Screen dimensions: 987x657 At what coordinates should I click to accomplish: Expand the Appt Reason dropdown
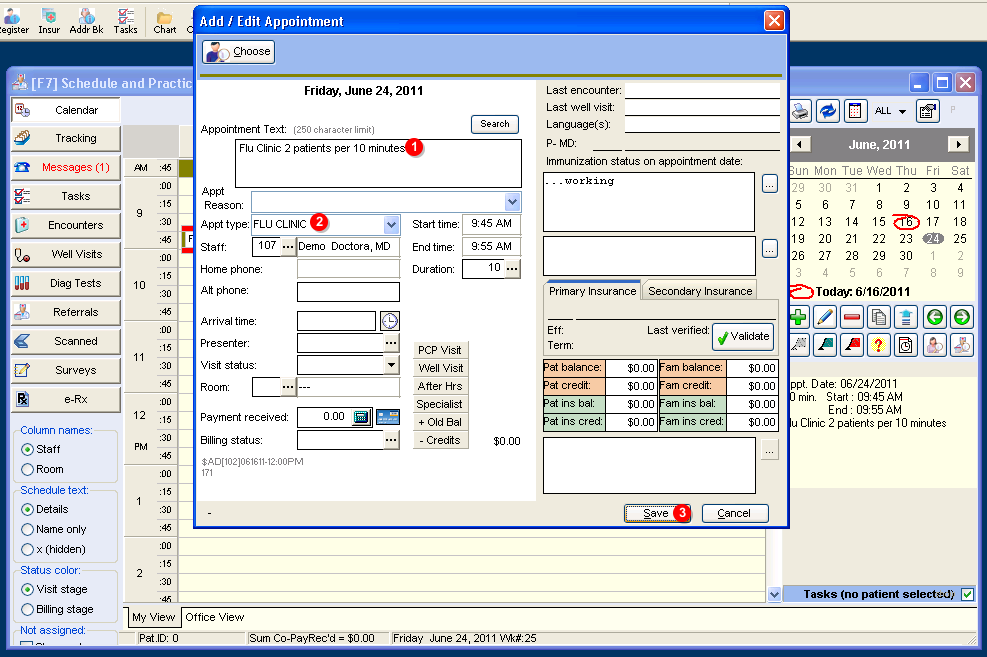[512, 202]
